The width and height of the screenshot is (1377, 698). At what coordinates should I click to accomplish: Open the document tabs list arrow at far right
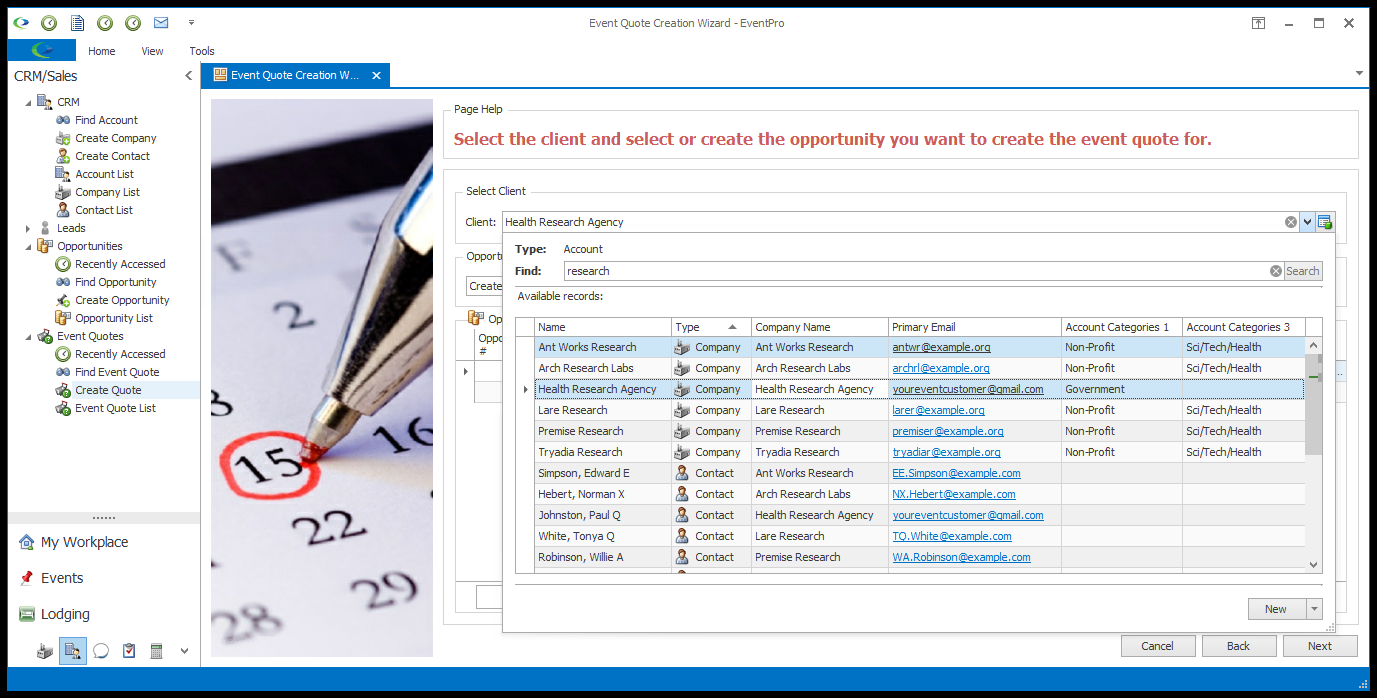click(x=1359, y=74)
